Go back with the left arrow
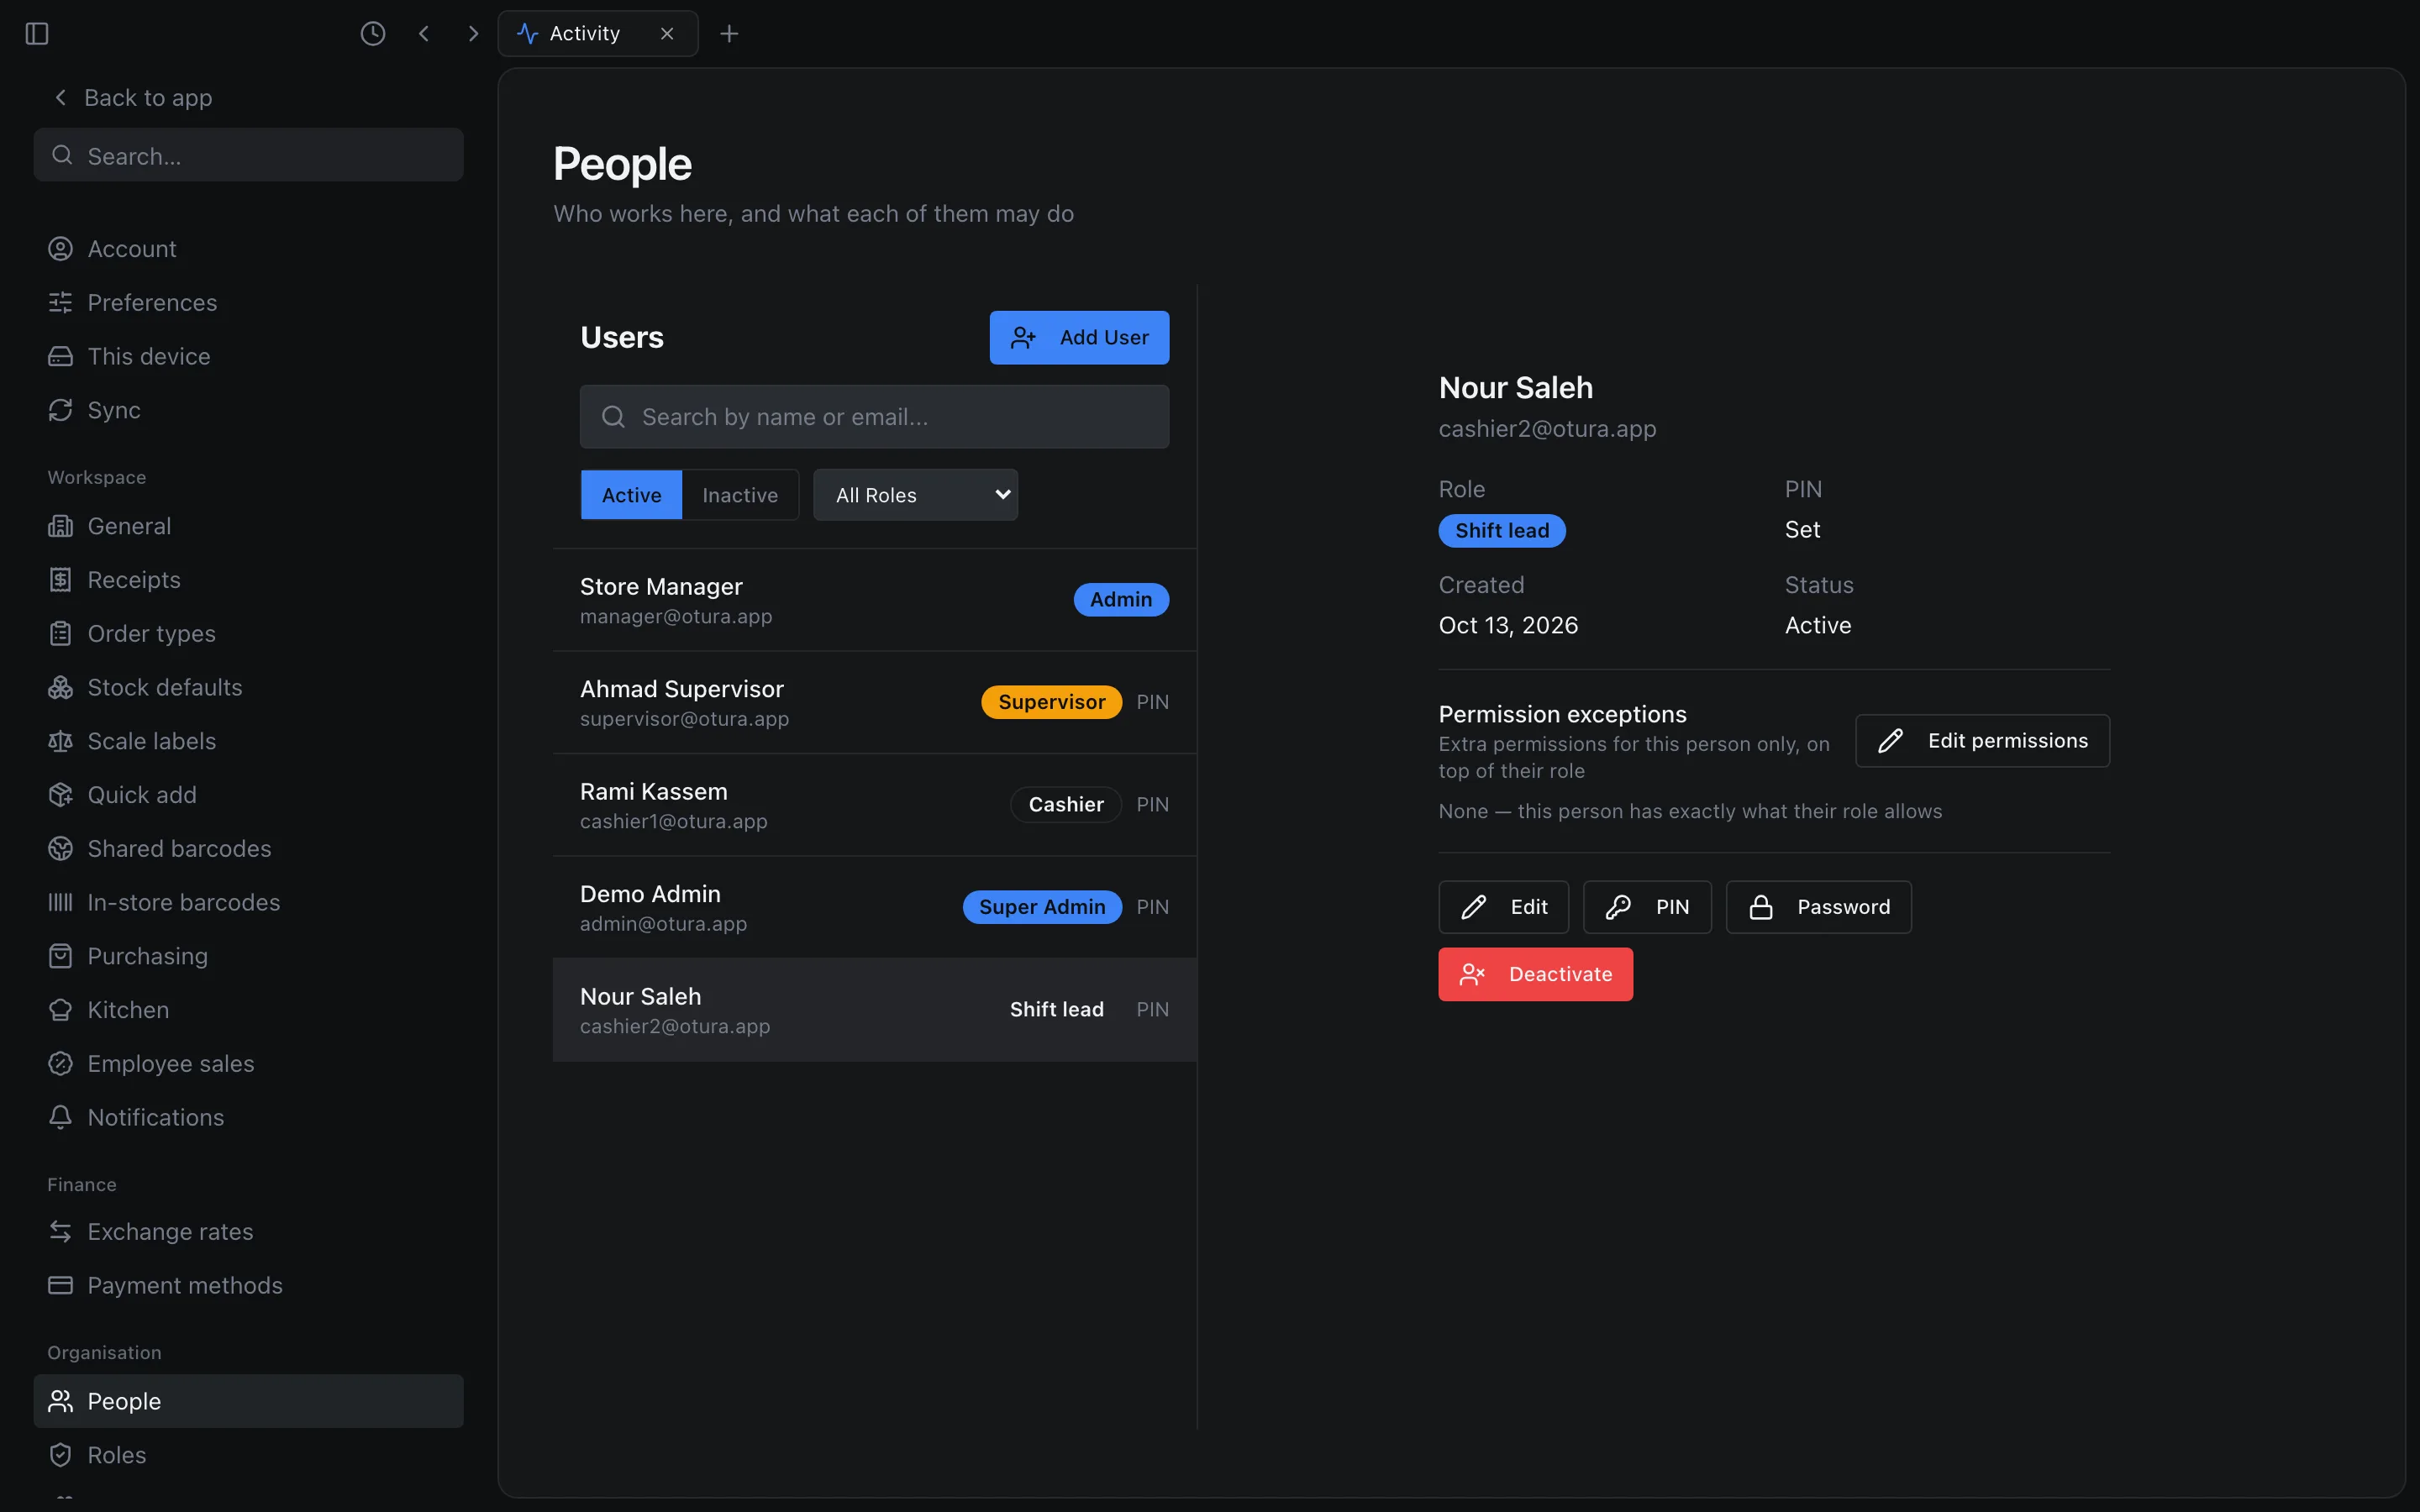The height and width of the screenshot is (1512, 2420). (x=424, y=34)
